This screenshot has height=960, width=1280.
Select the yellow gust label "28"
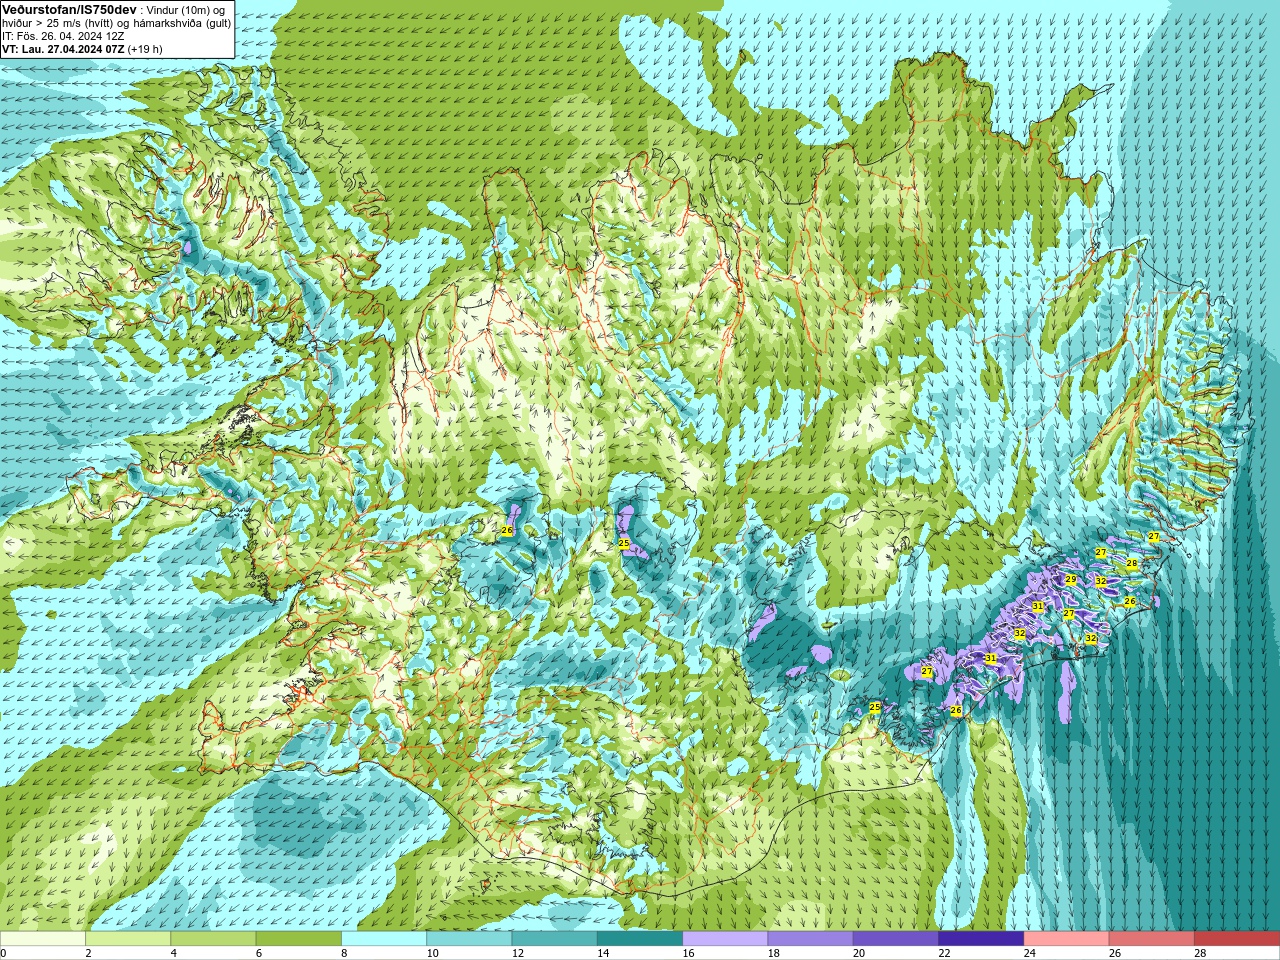click(x=1132, y=564)
